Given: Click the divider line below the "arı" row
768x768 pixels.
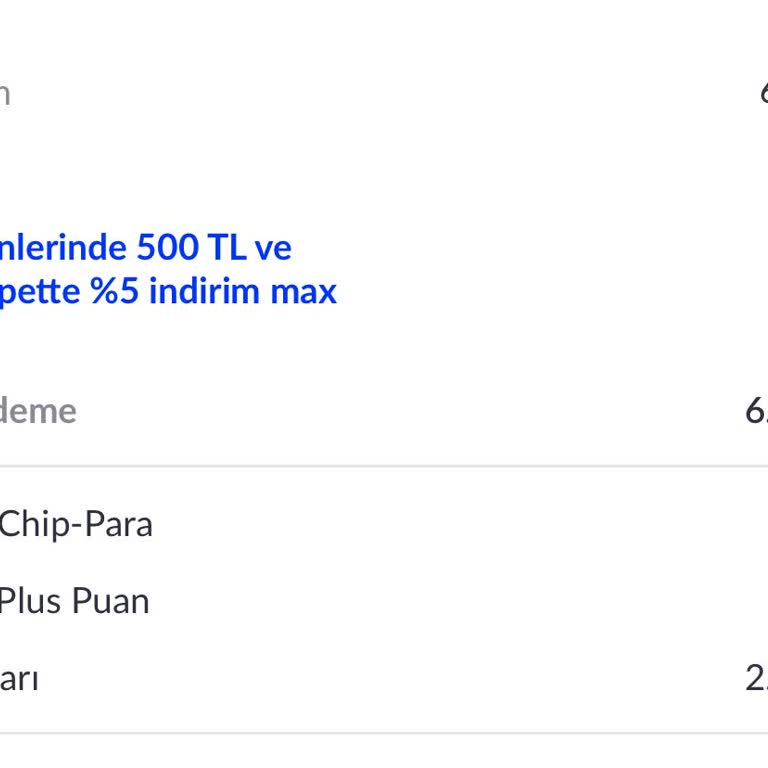Looking at the screenshot, I should [x=384, y=733].
